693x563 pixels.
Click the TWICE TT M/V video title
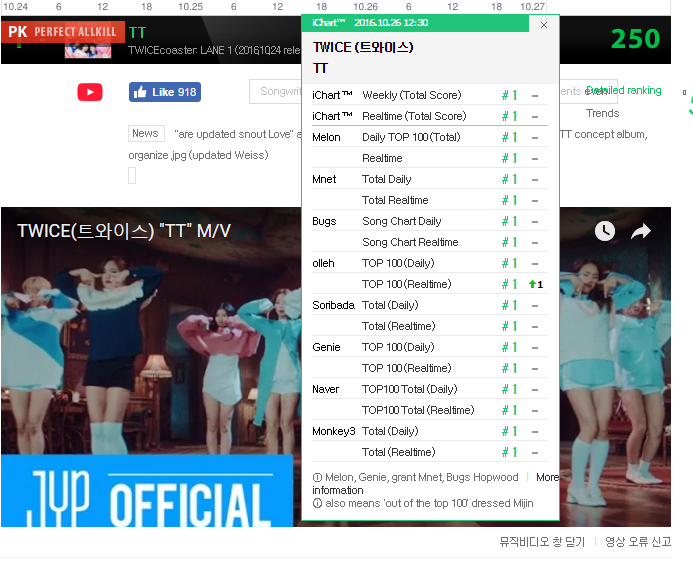[x=124, y=231]
